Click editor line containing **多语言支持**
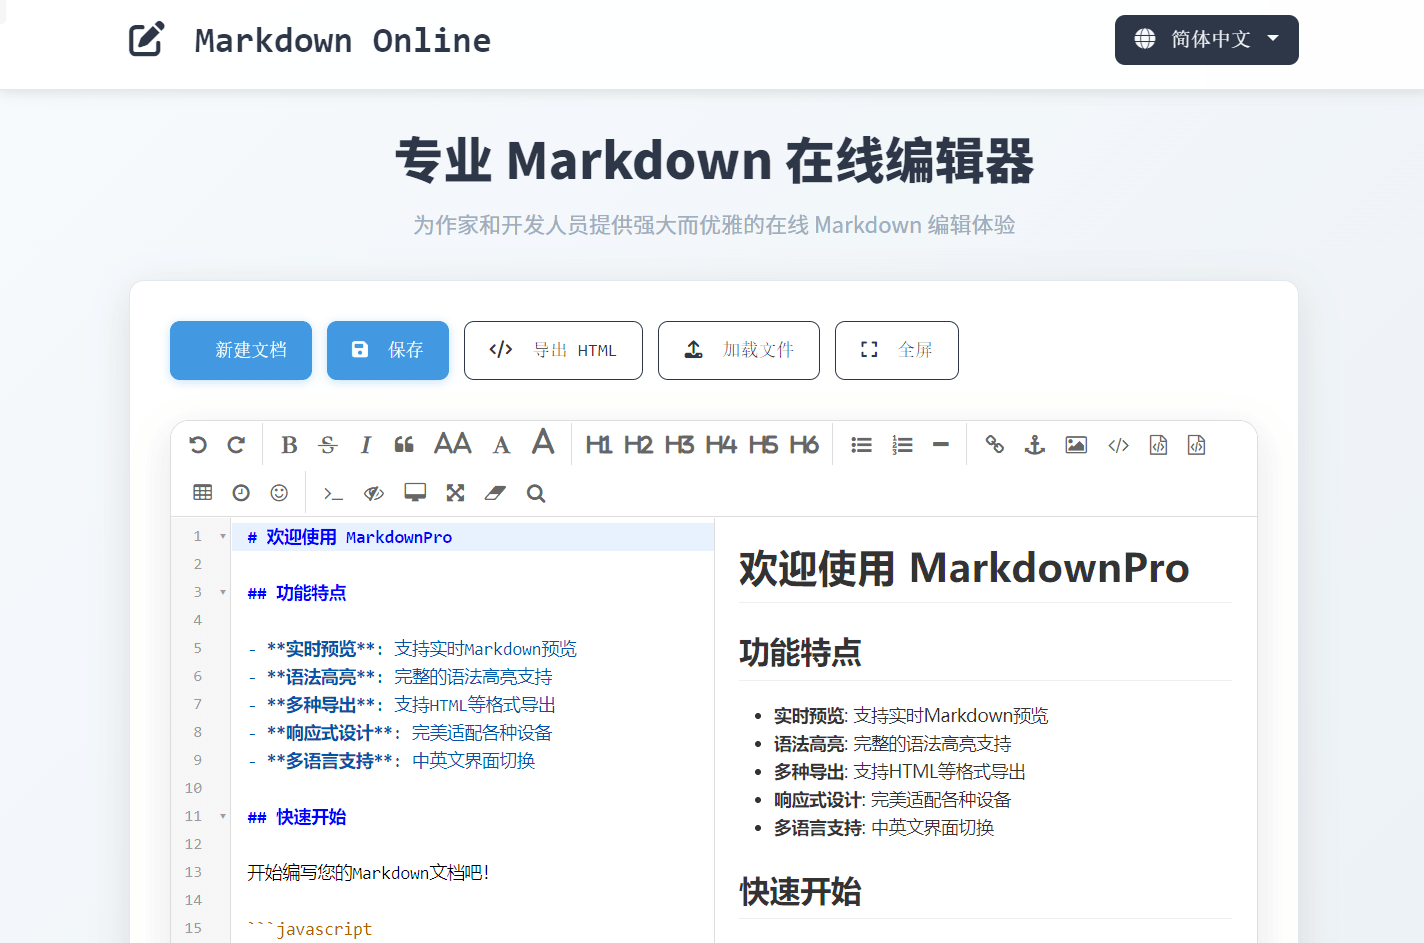The height and width of the screenshot is (943, 1424). click(x=391, y=761)
